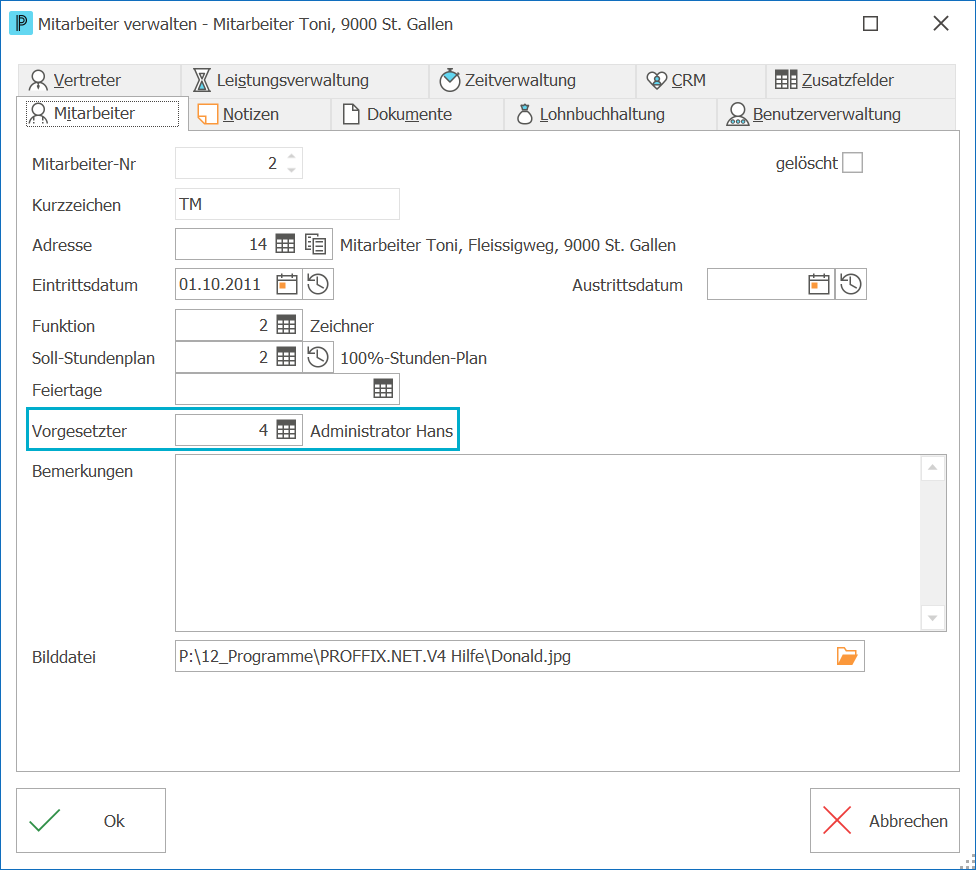976x870 pixels.
Task: Switch to the Dokumente tab
Action: point(418,115)
